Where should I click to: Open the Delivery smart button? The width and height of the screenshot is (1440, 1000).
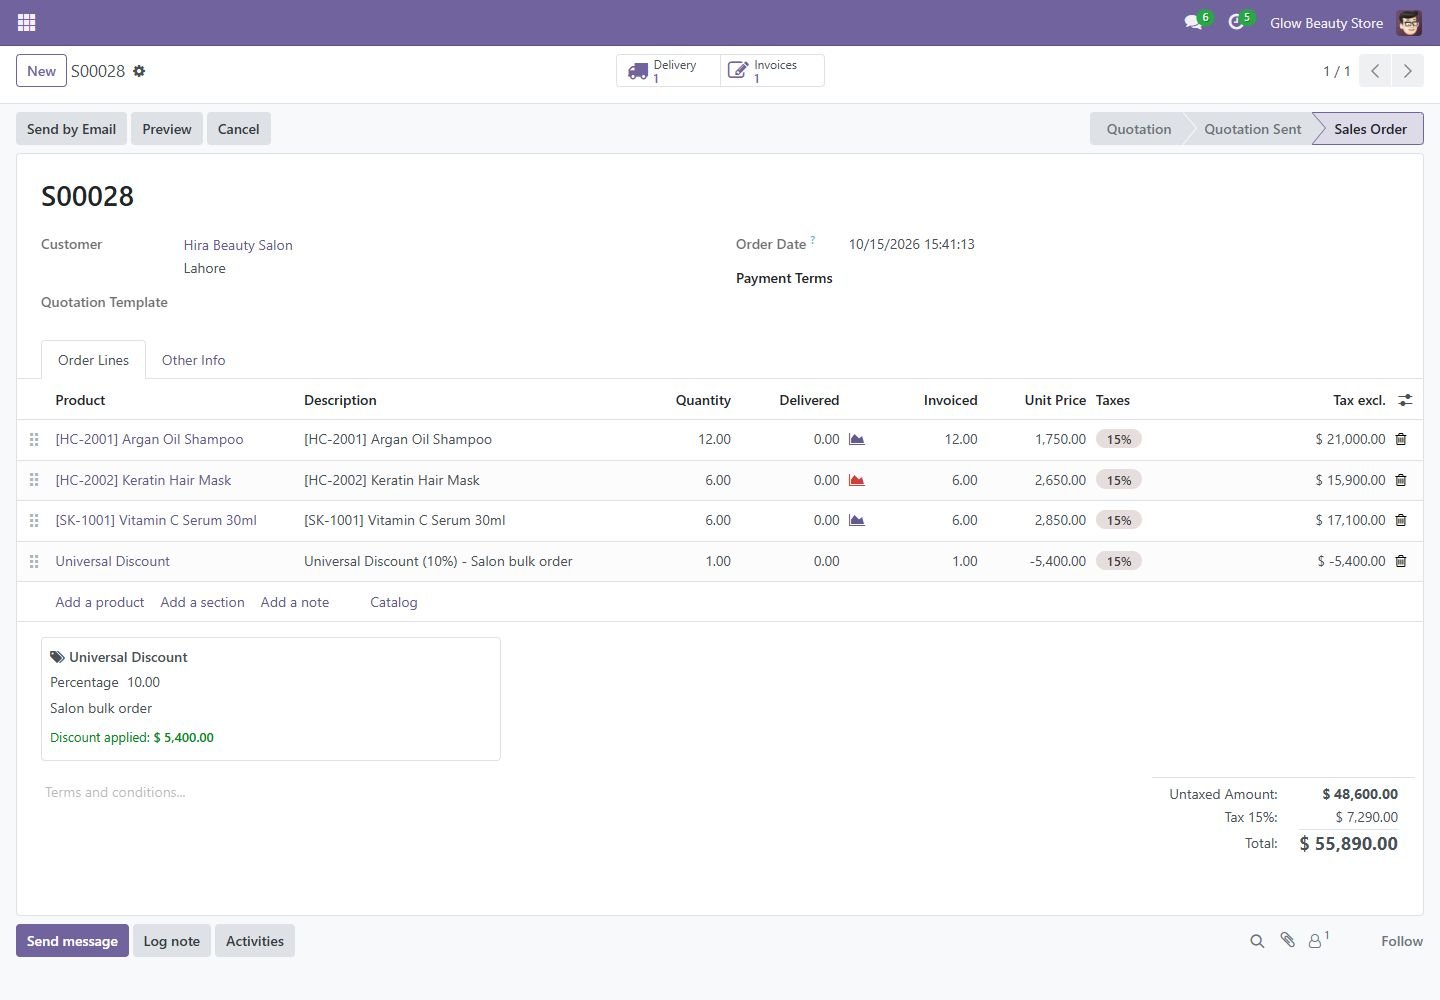(x=668, y=71)
